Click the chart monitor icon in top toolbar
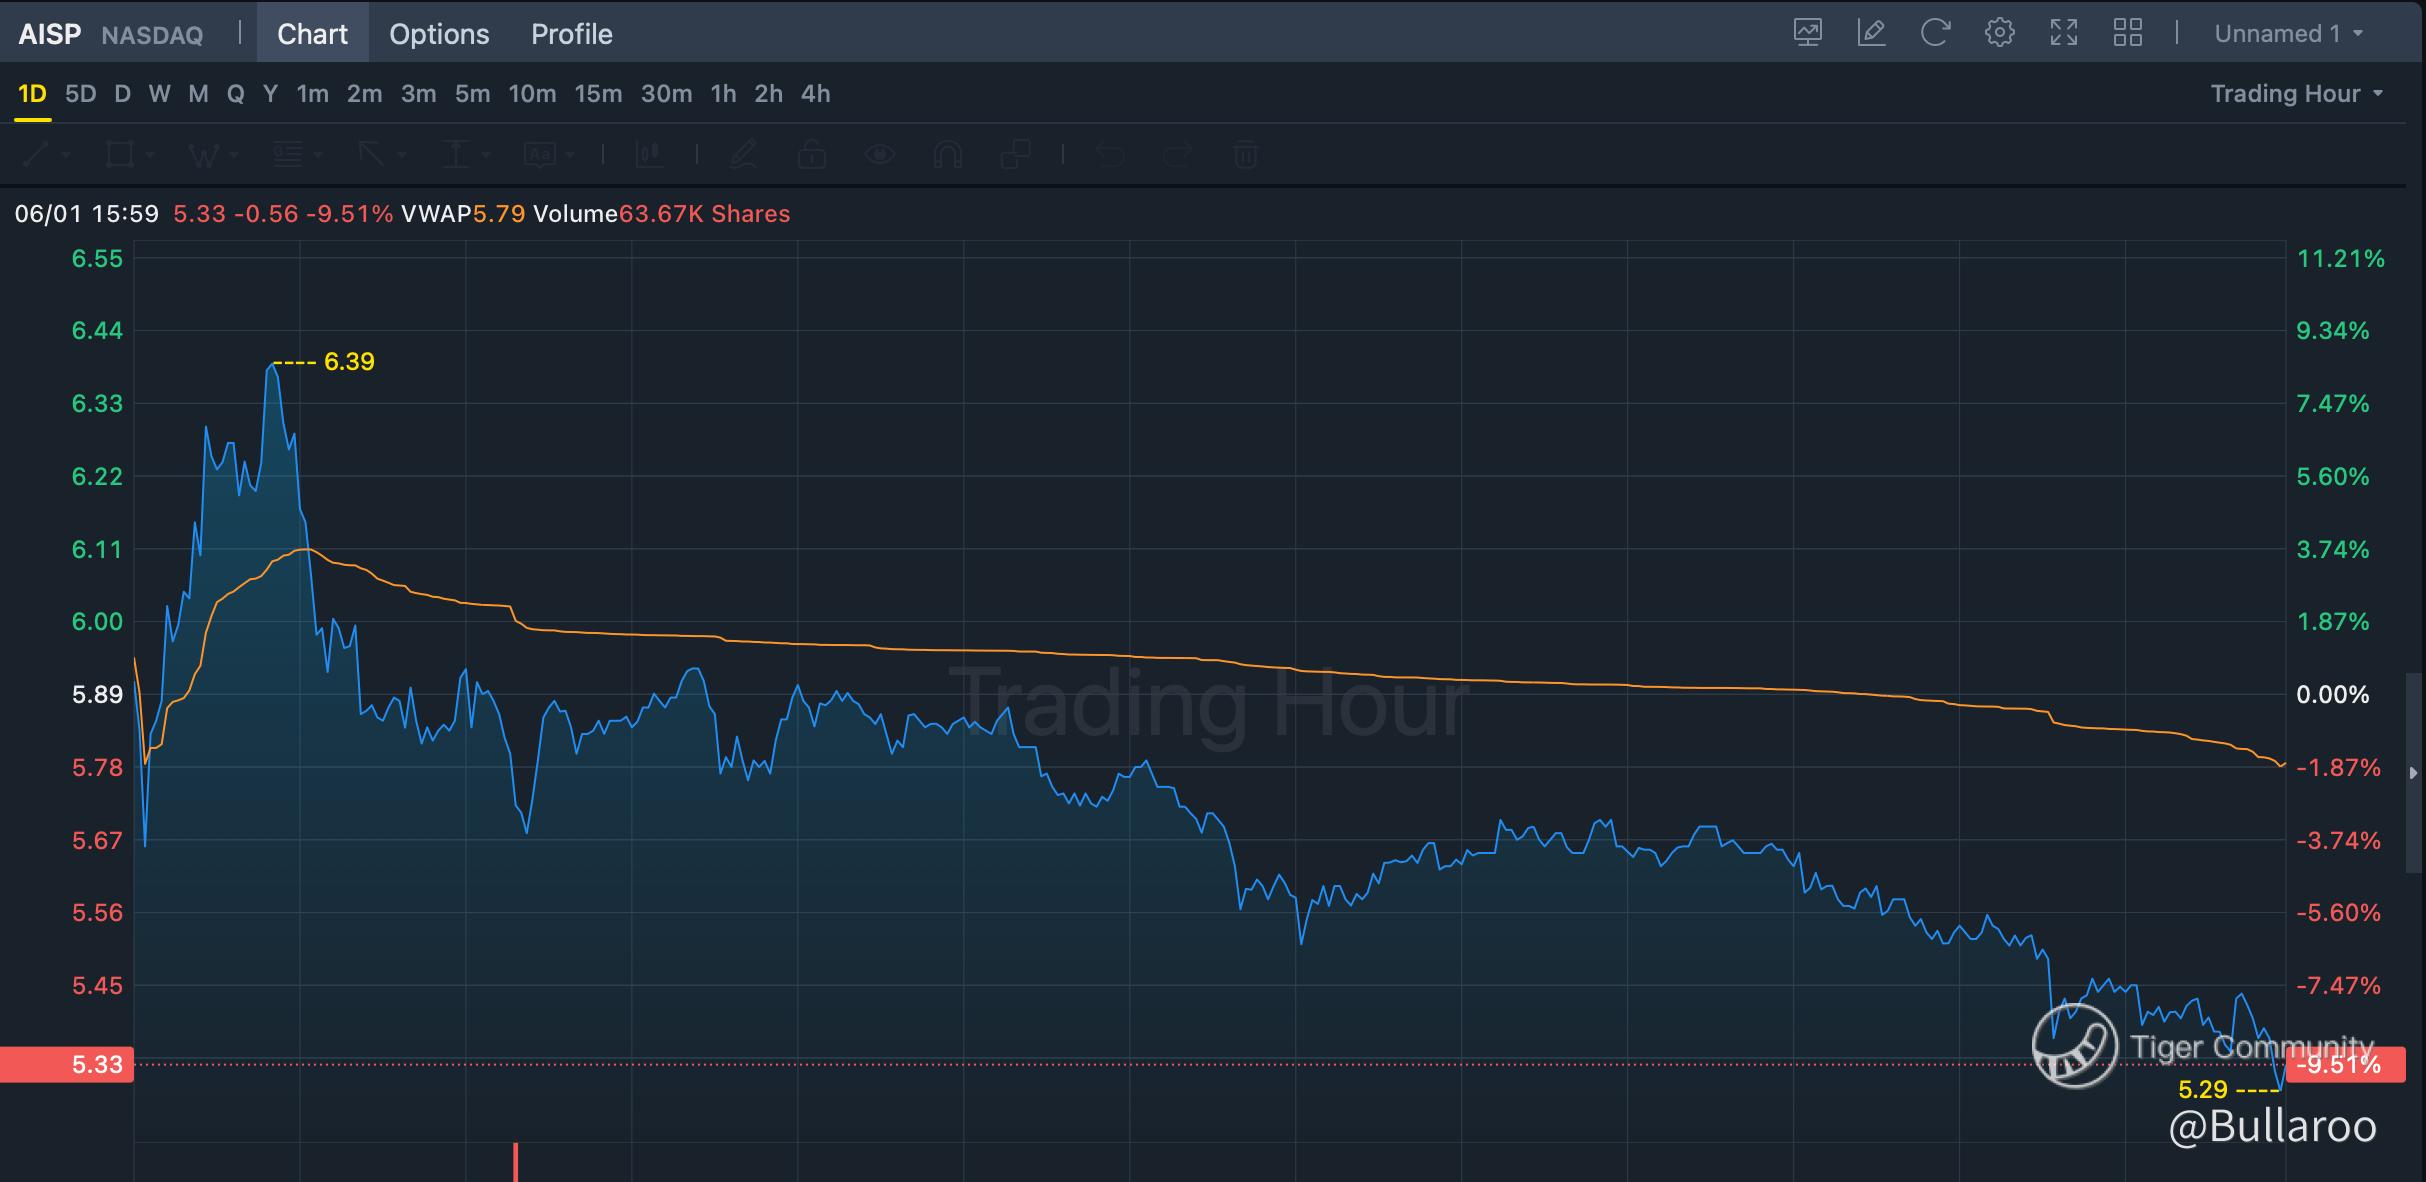Image resolution: width=2426 pixels, height=1182 pixels. click(x=1807, y=33)
